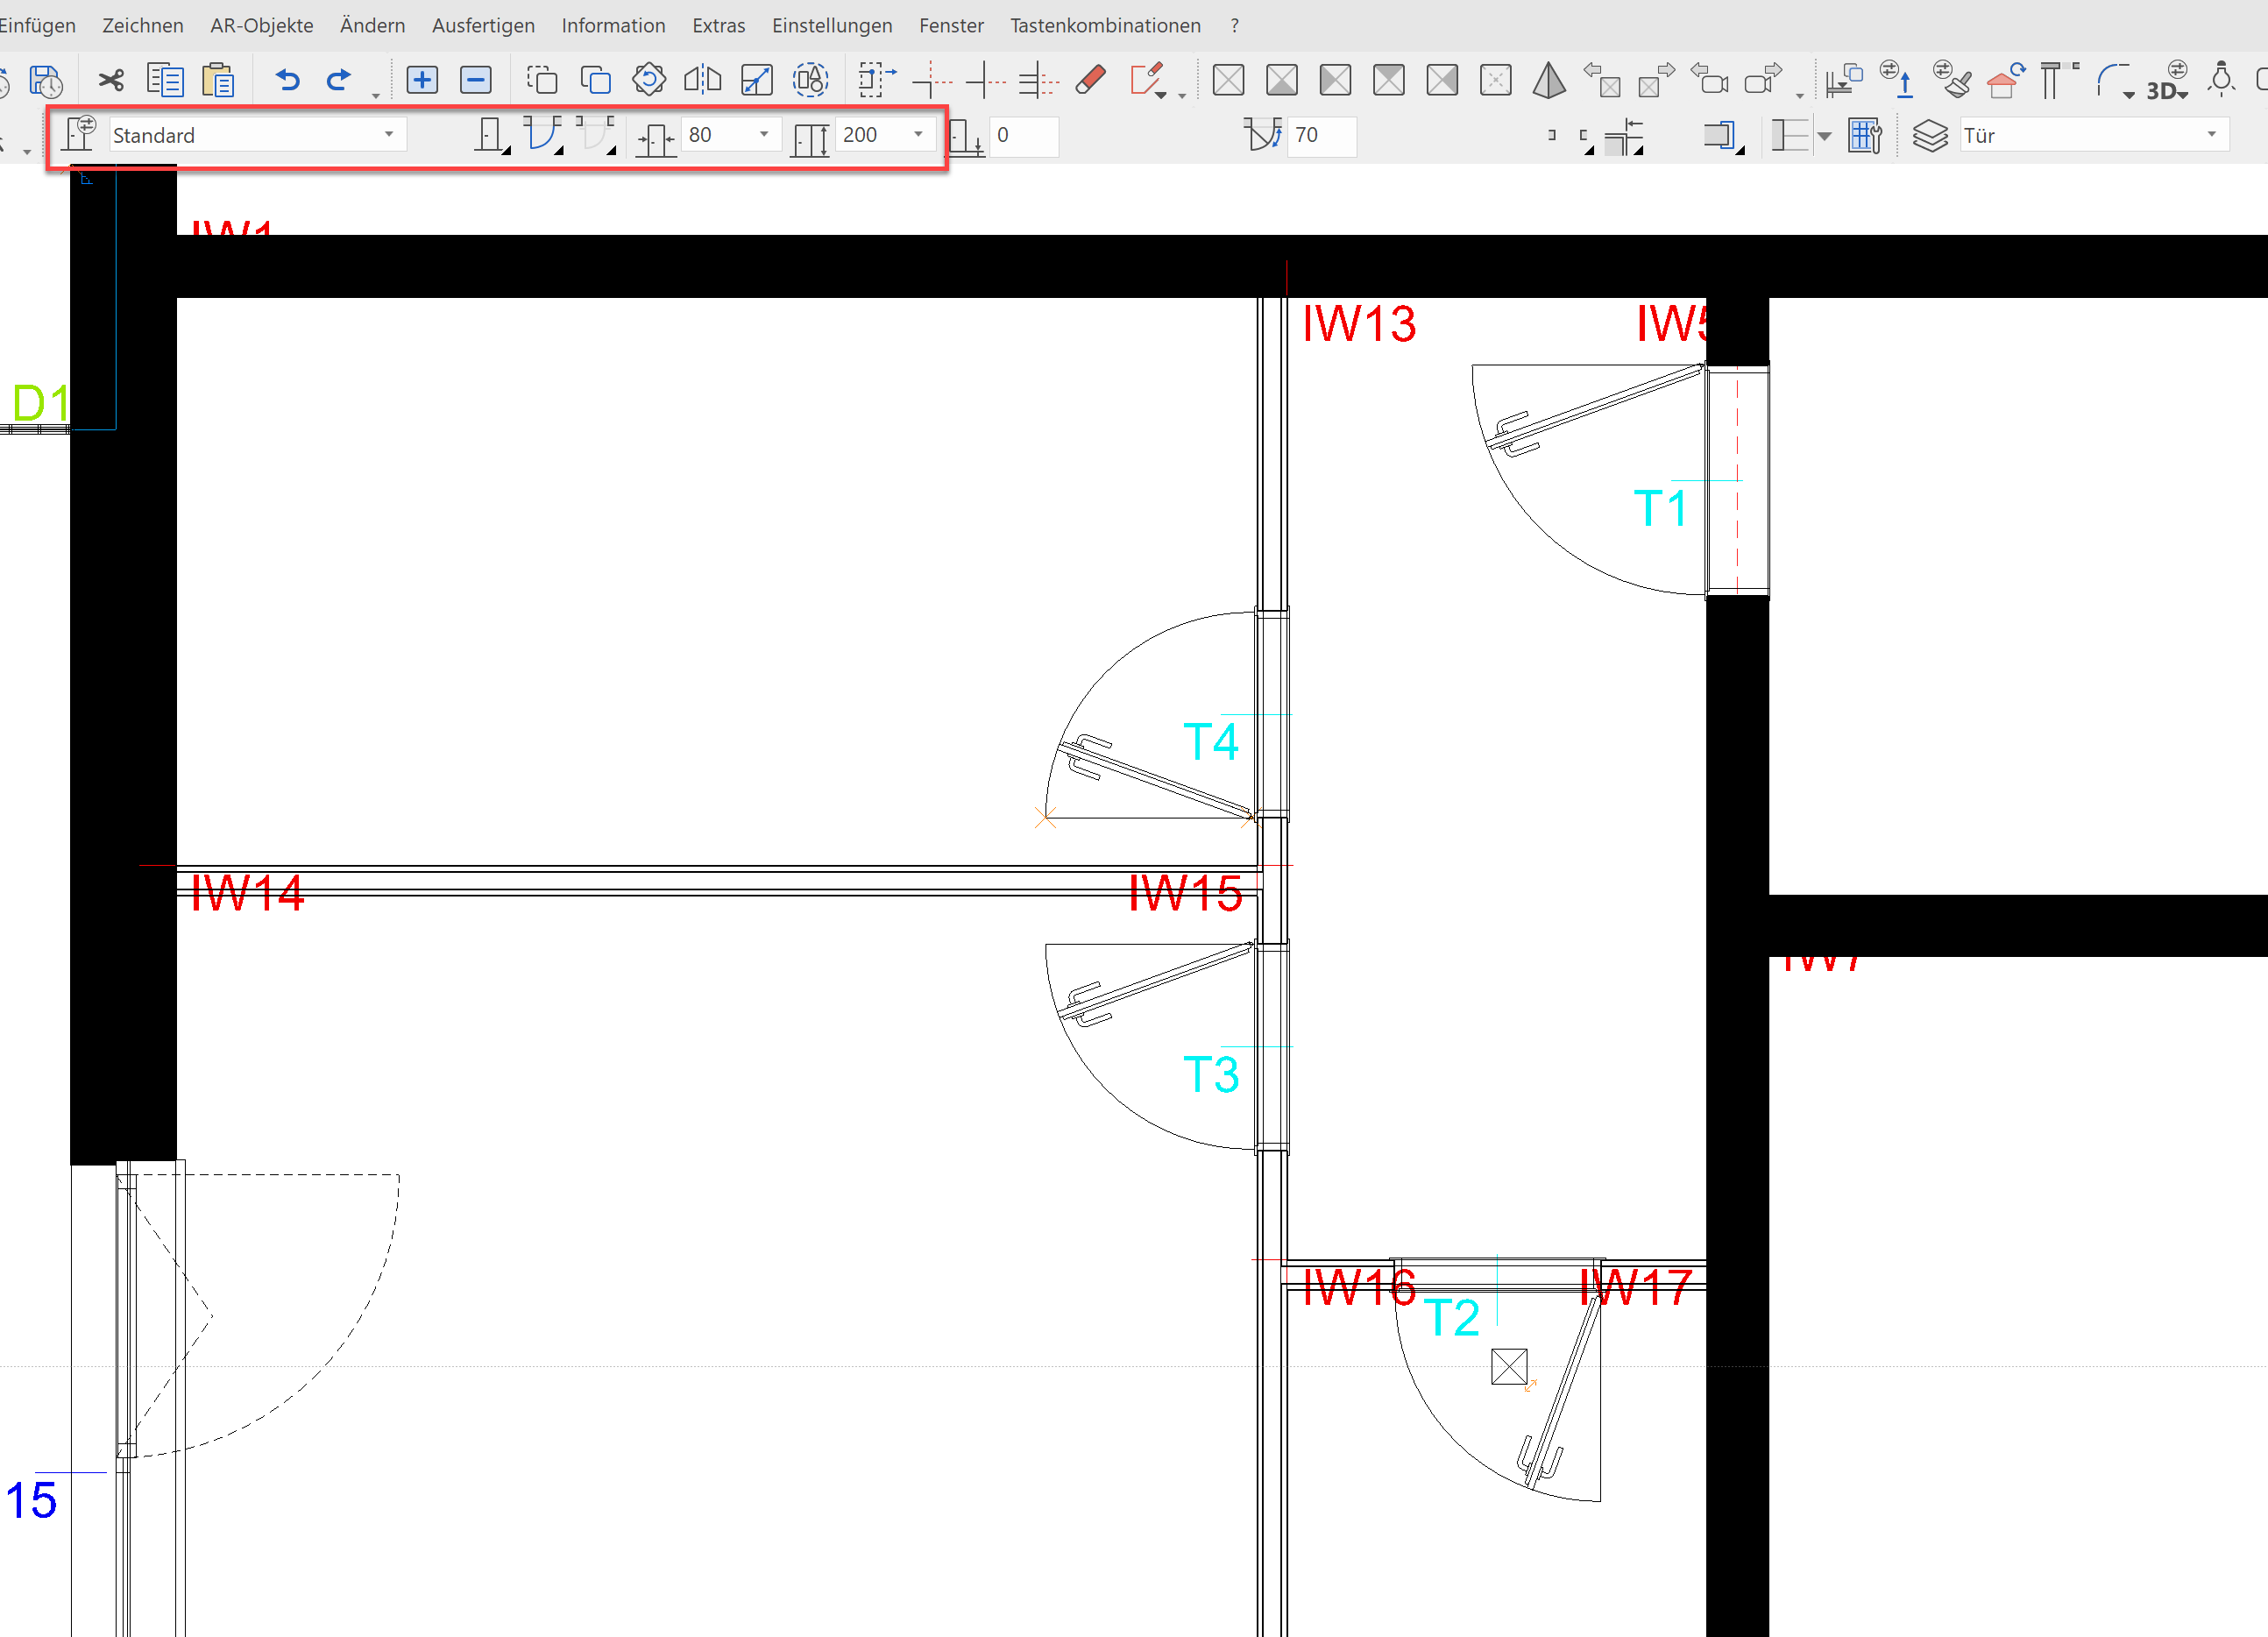The height and width of the screenshot is (1637, 2268).
Task: Toggle the reference point placement icon
Action: click(x=1625, y=136)
